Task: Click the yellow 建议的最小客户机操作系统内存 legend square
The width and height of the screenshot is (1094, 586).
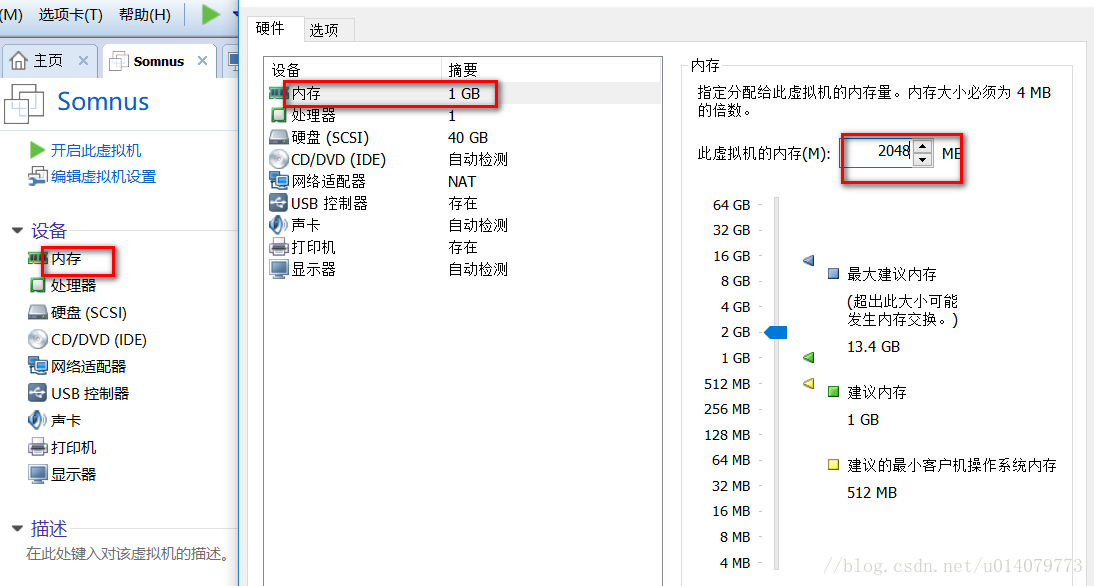Action: [x=833, y=464]
